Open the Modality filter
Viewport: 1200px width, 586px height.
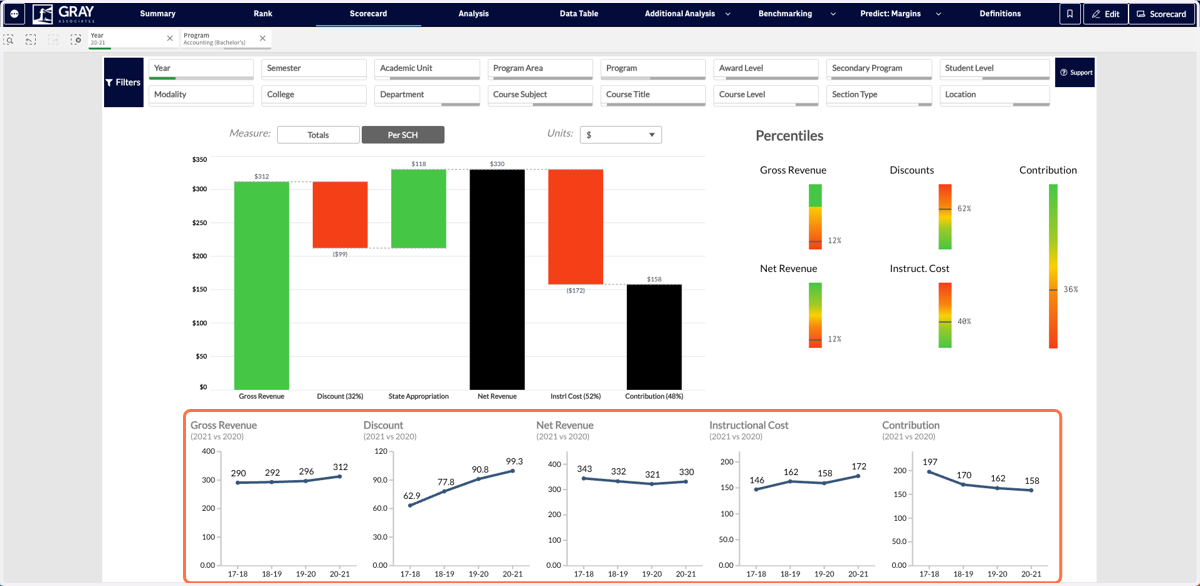click(x=201, y=95)
